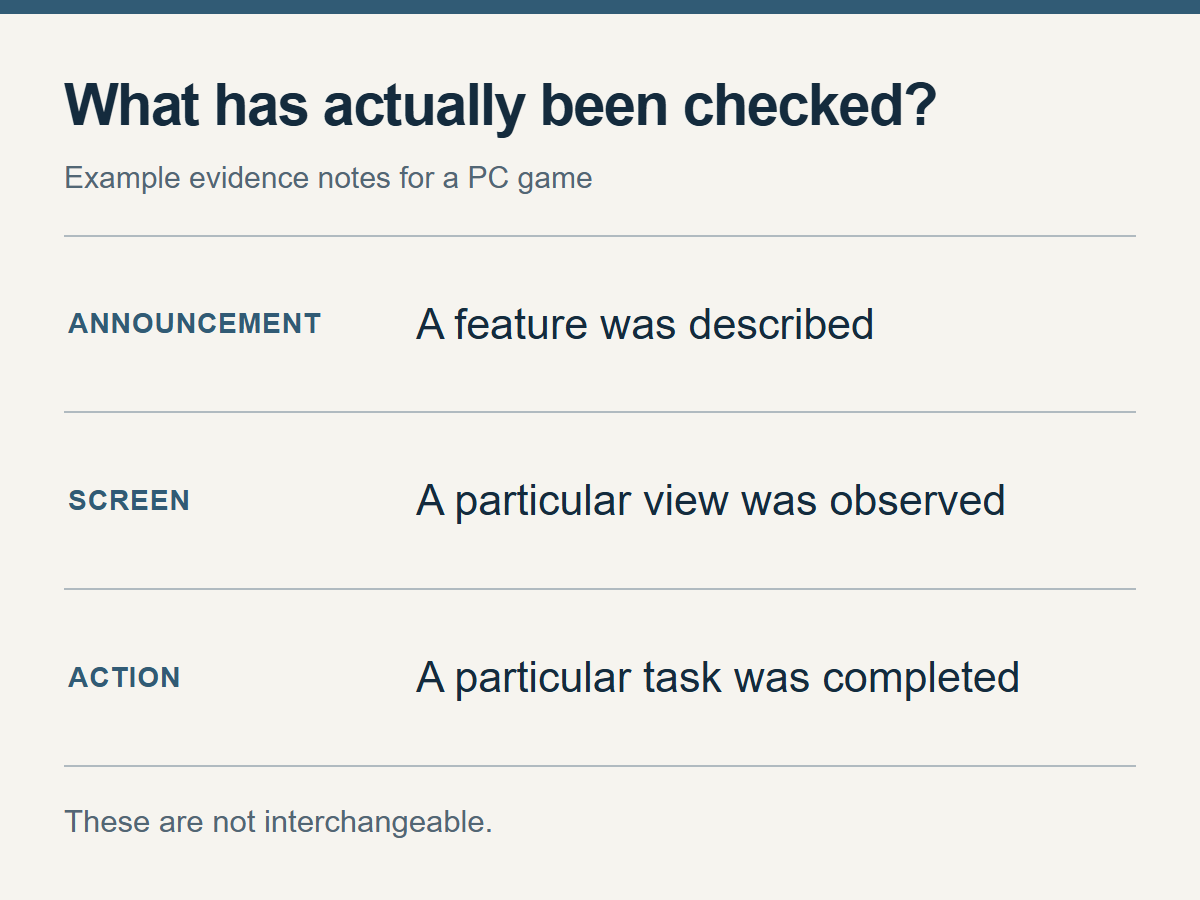
Task: Click the heading 'What has actually been checked?'
Action: point(500,105)
